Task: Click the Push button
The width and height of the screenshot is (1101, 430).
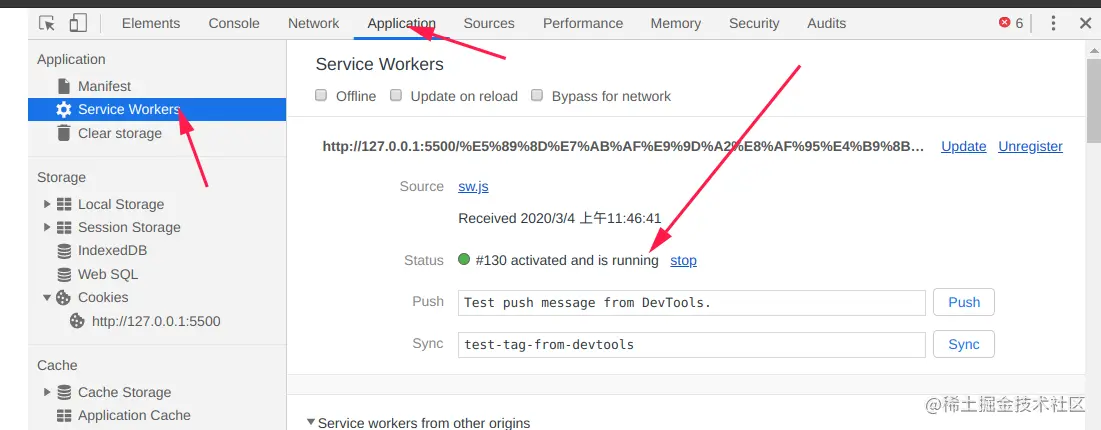Action: coord(963,302)
